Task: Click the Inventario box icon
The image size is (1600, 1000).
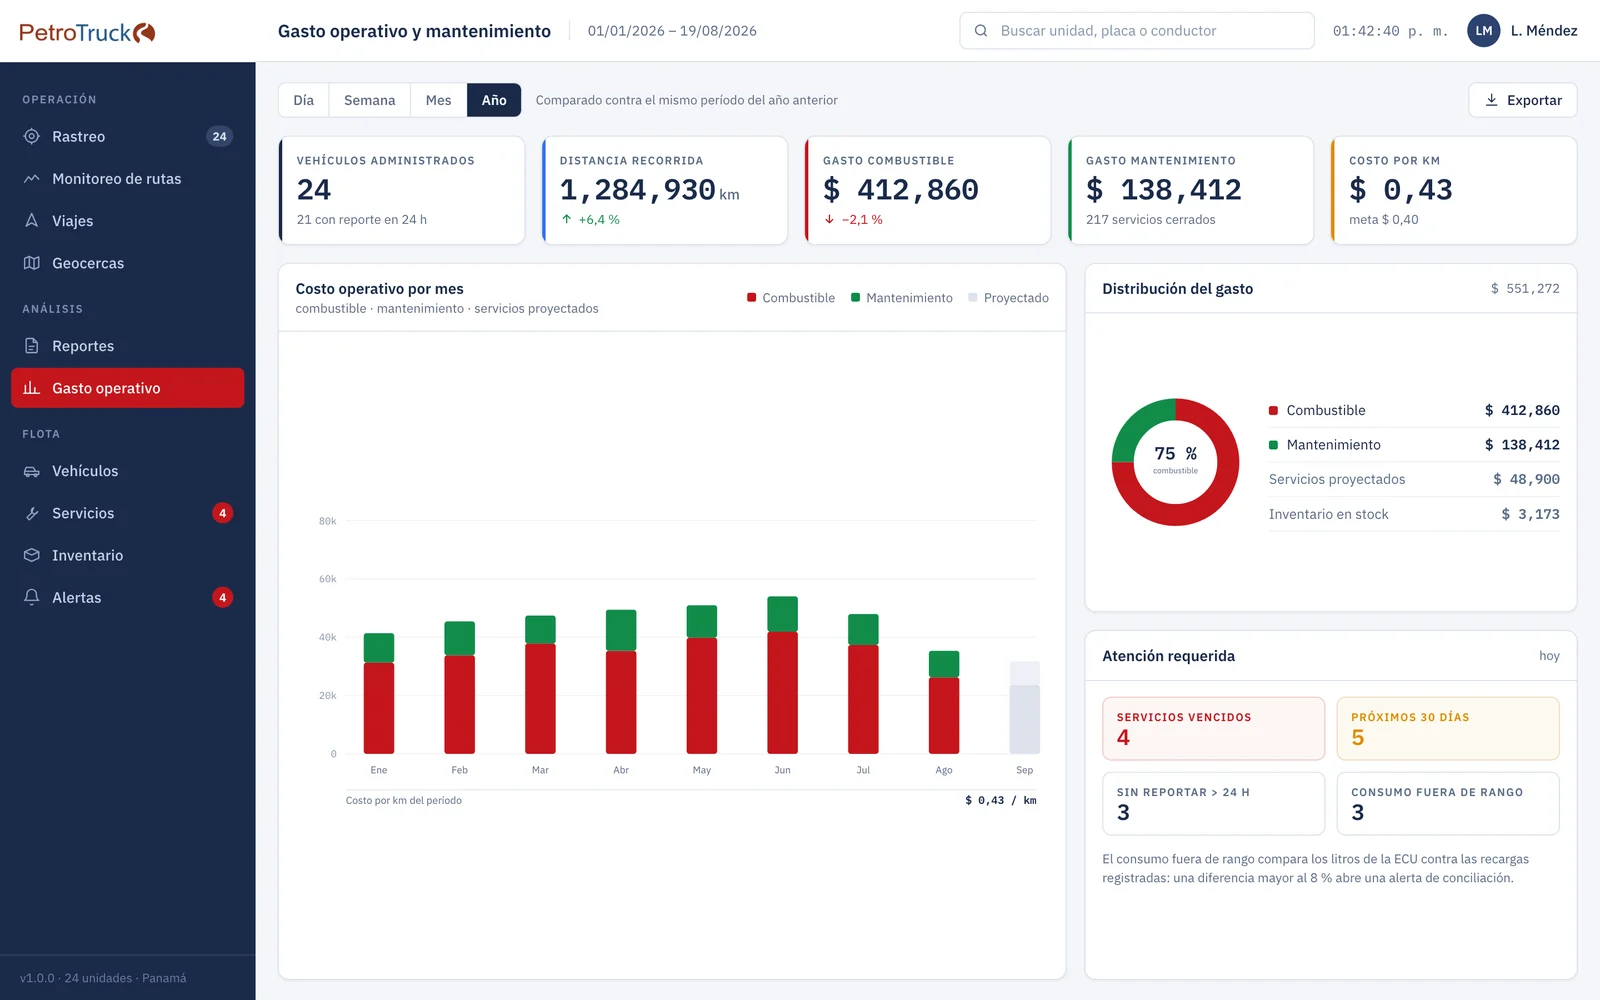Action: tap(32, 555)
